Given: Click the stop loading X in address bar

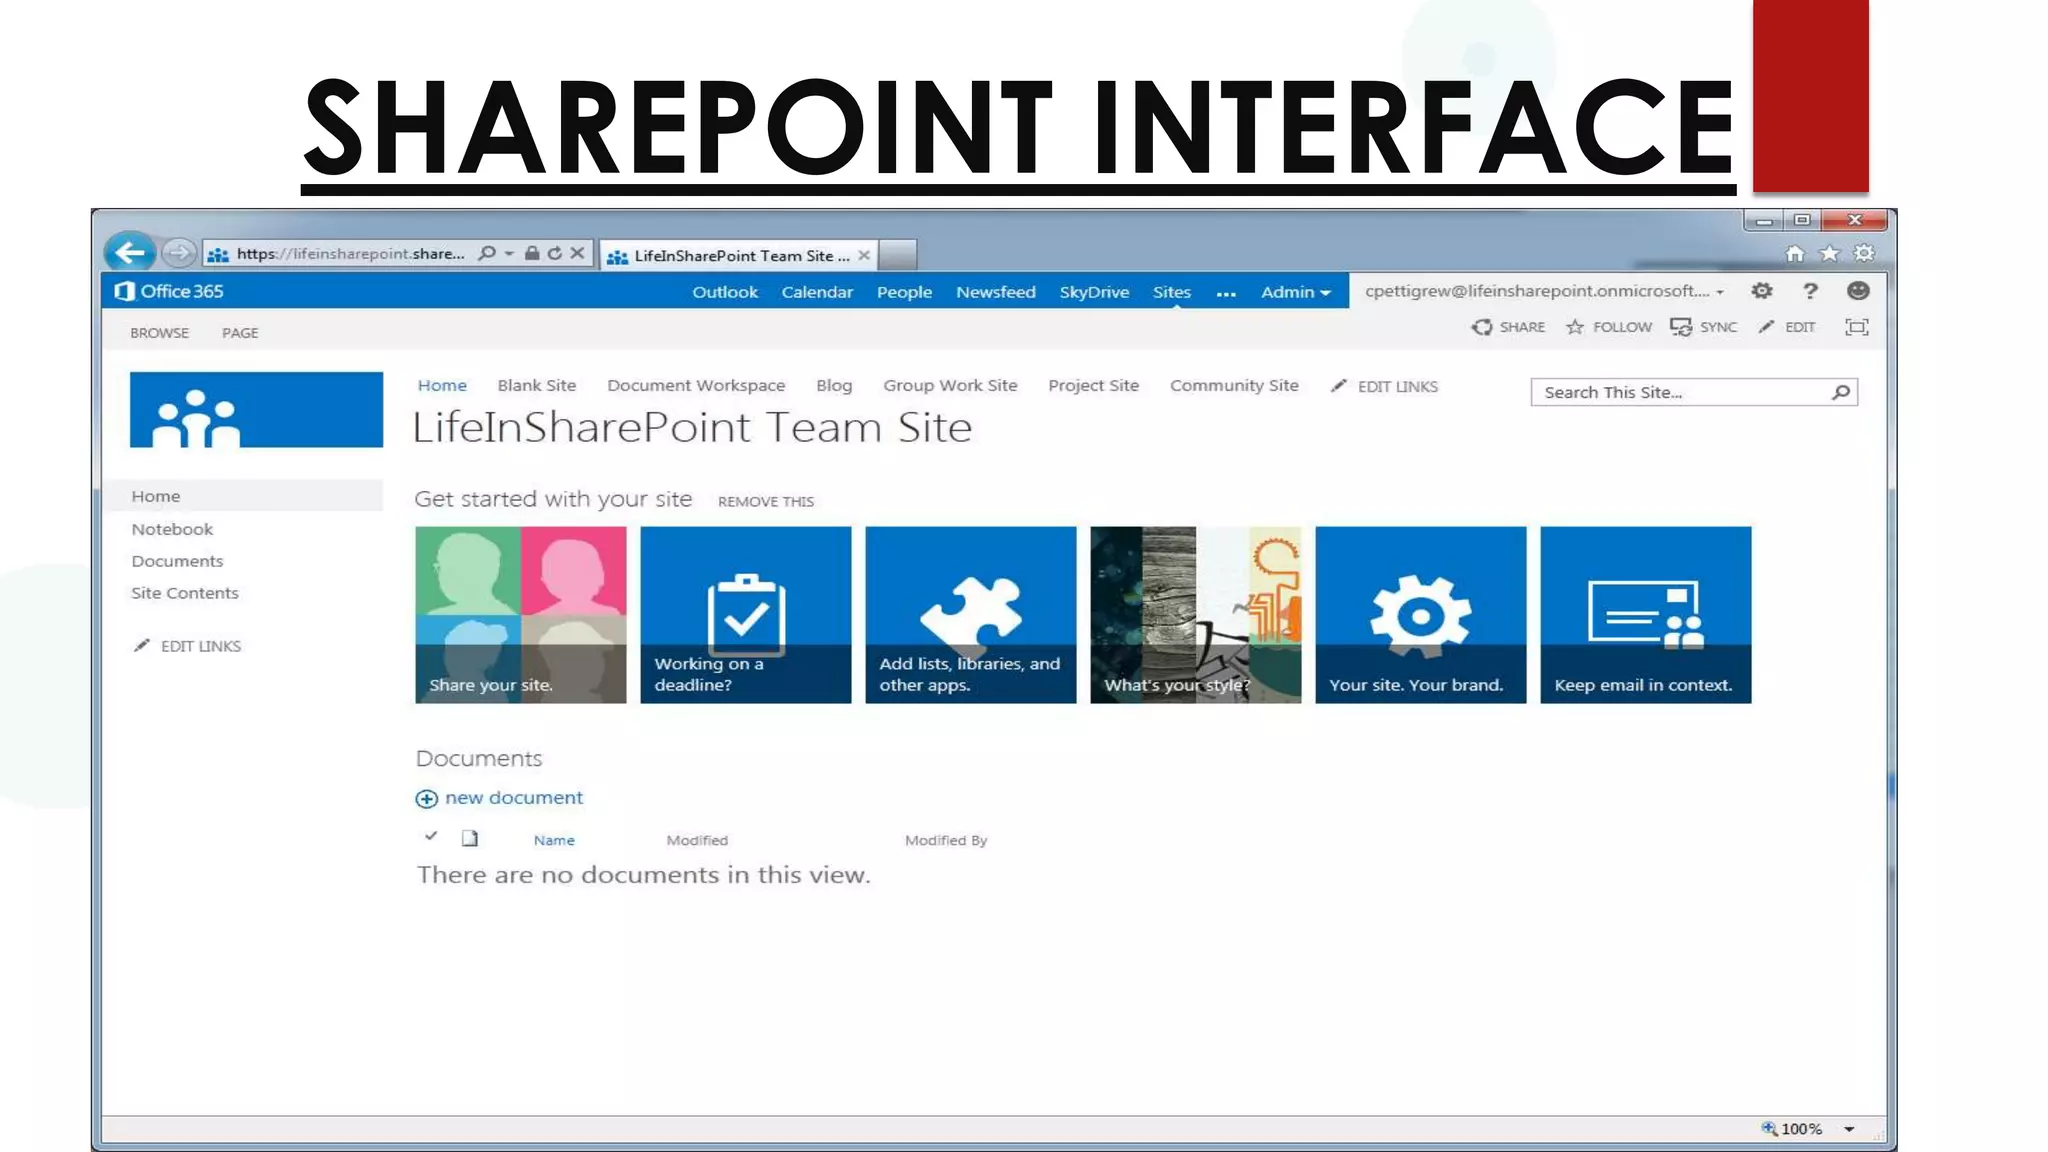Looking at the screenshot, I should (577, 253).
